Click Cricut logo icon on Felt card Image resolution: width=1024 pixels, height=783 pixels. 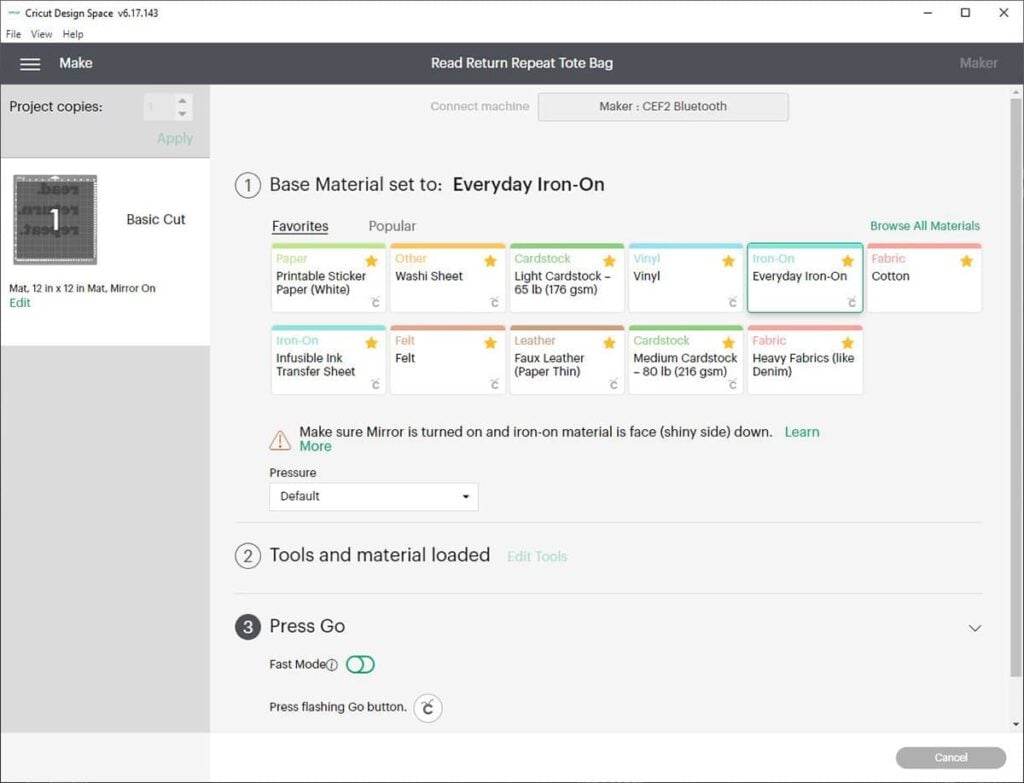click(x=494, y=384)
